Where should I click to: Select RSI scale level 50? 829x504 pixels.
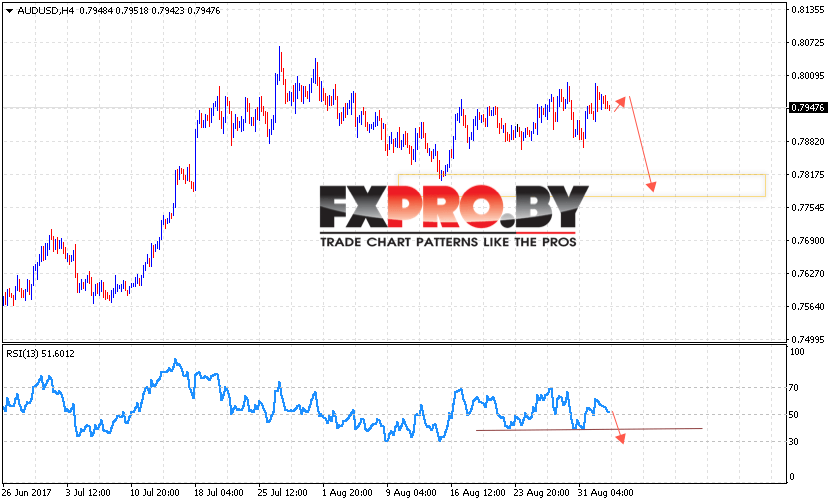[x=794, y=415]
